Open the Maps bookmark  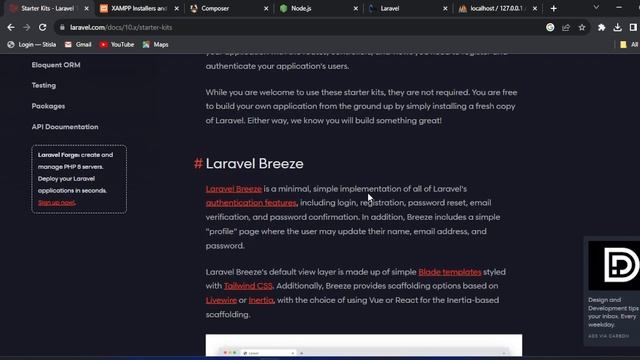[x=156, y=44]
